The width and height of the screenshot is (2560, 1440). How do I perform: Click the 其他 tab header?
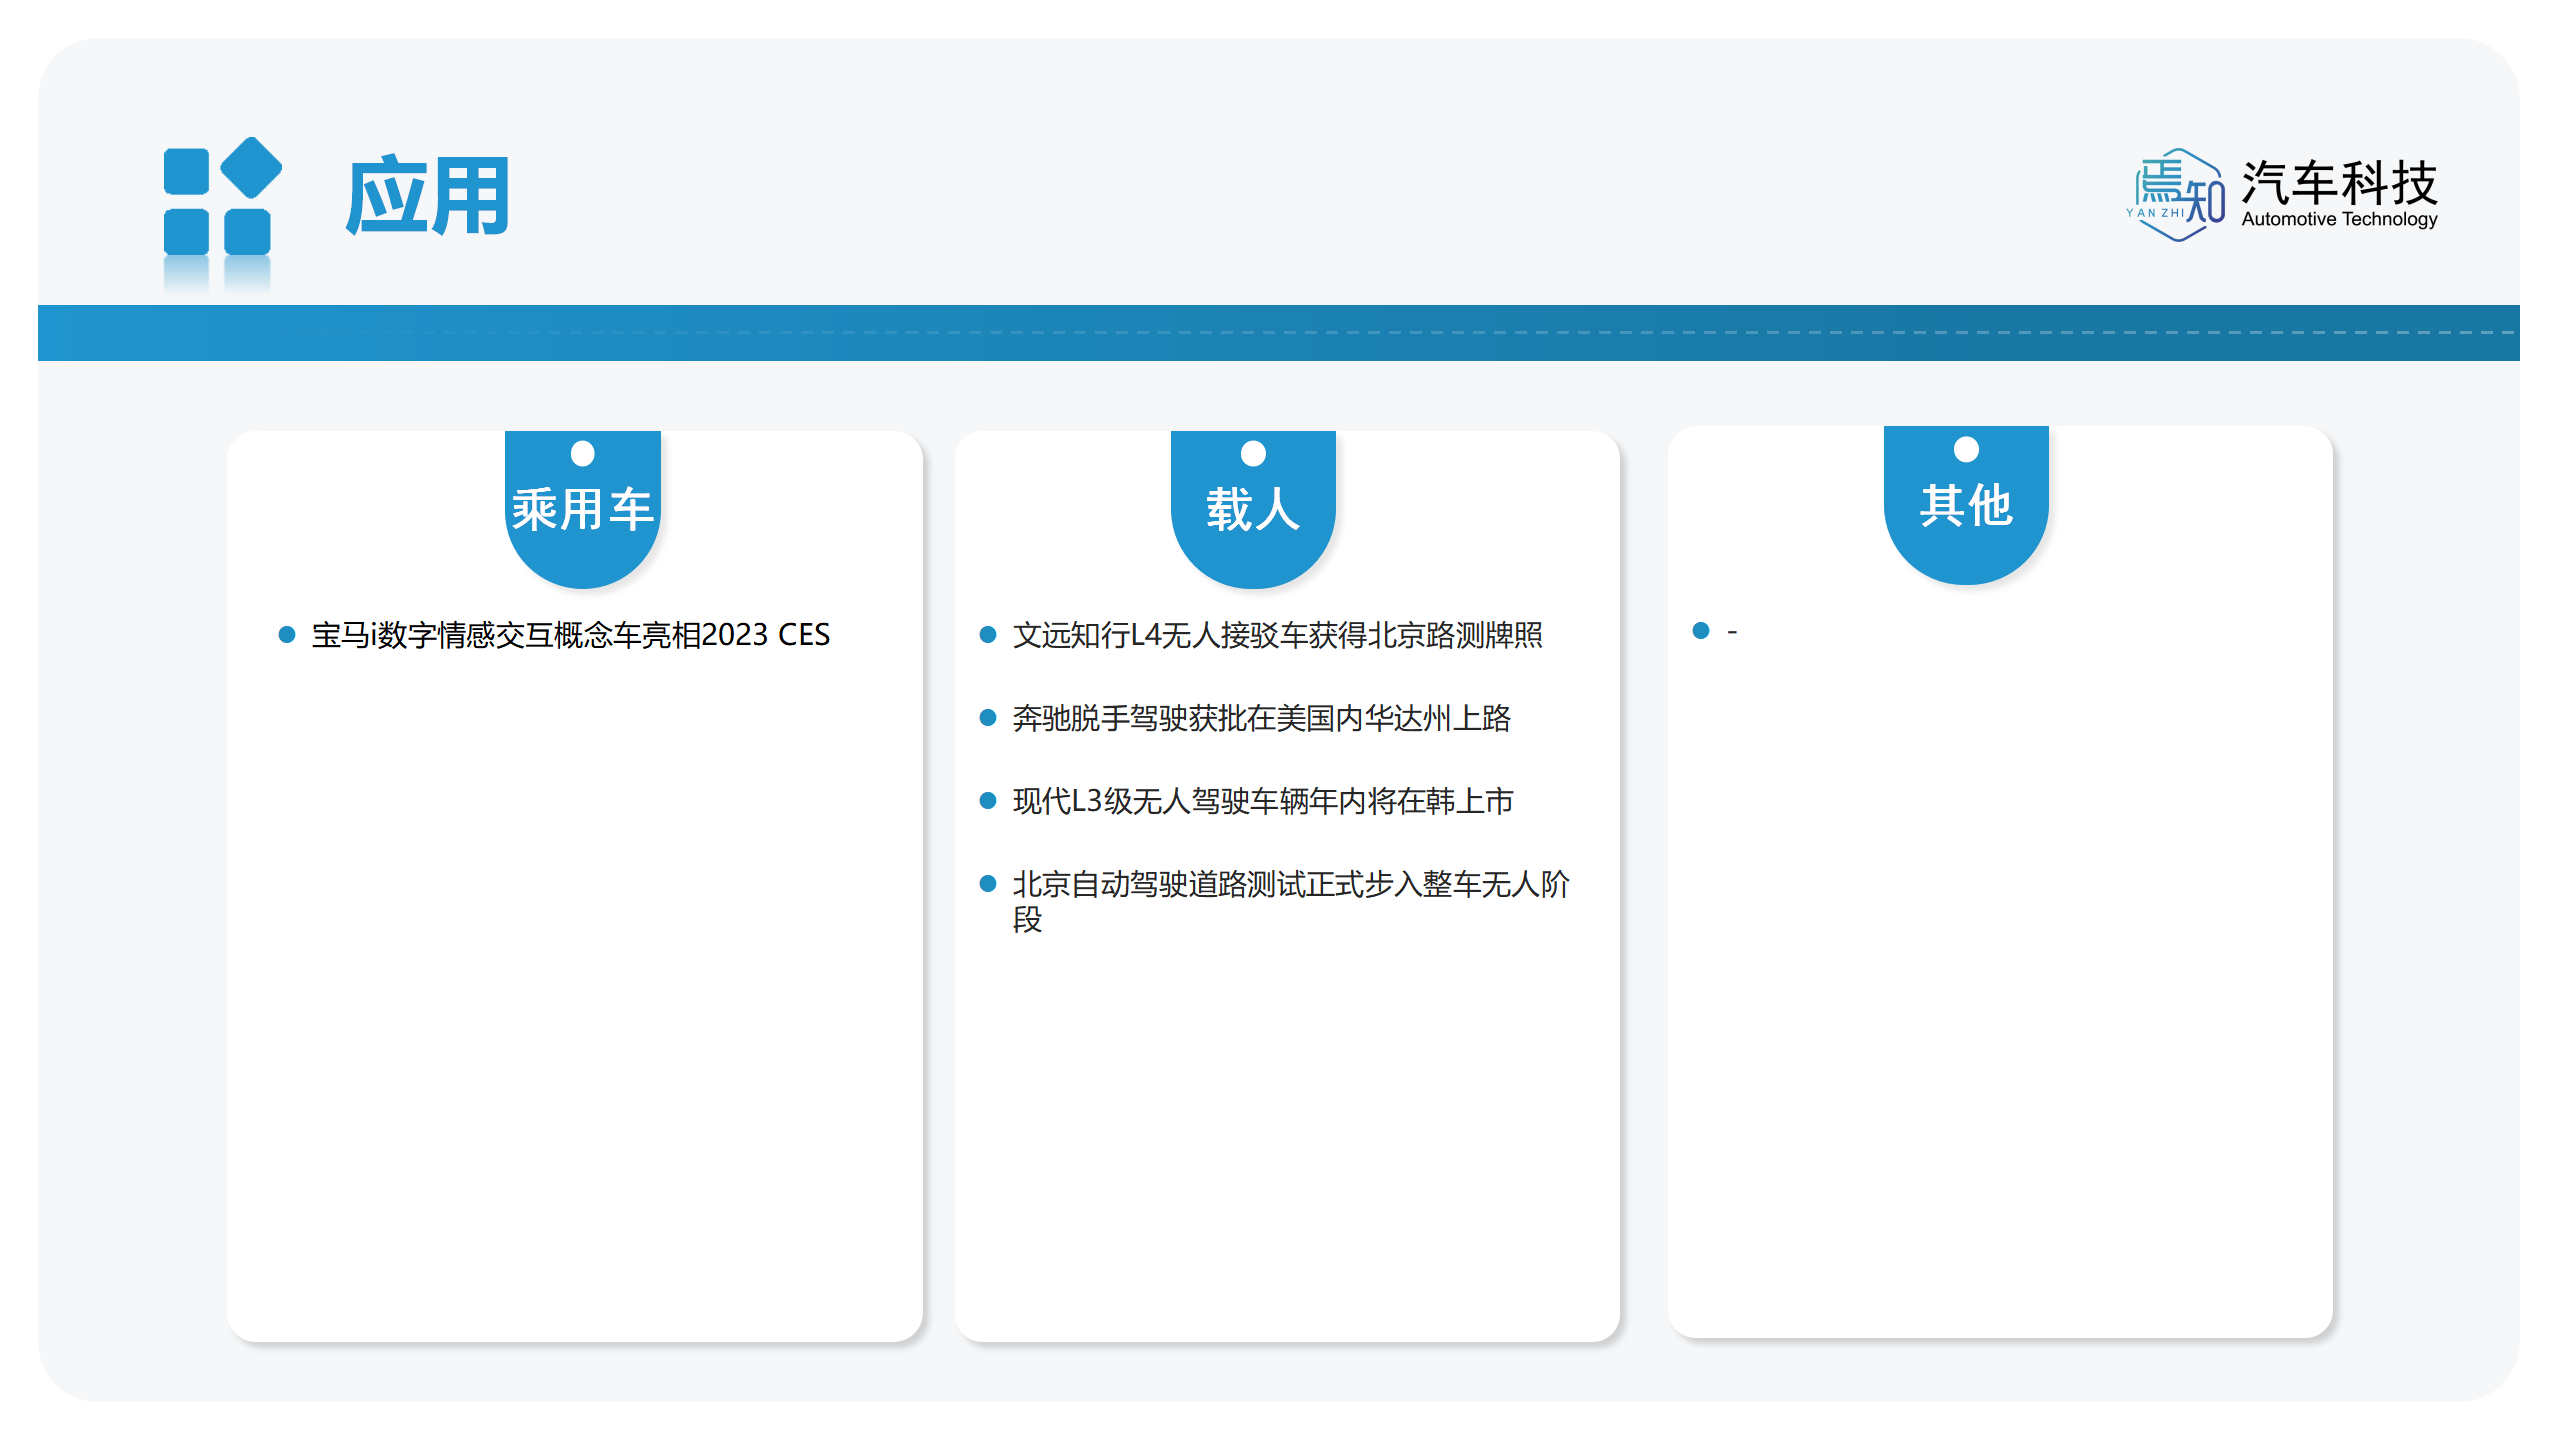coord(1966,504)
